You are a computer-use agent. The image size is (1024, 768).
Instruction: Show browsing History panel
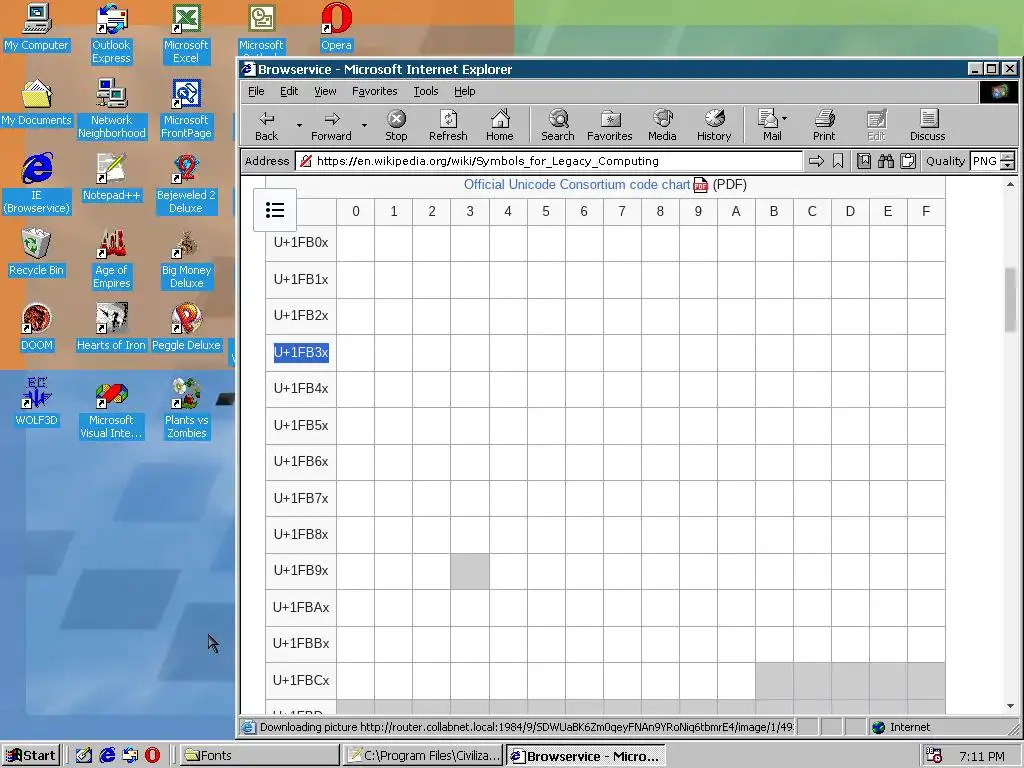(x=714, y=125)
